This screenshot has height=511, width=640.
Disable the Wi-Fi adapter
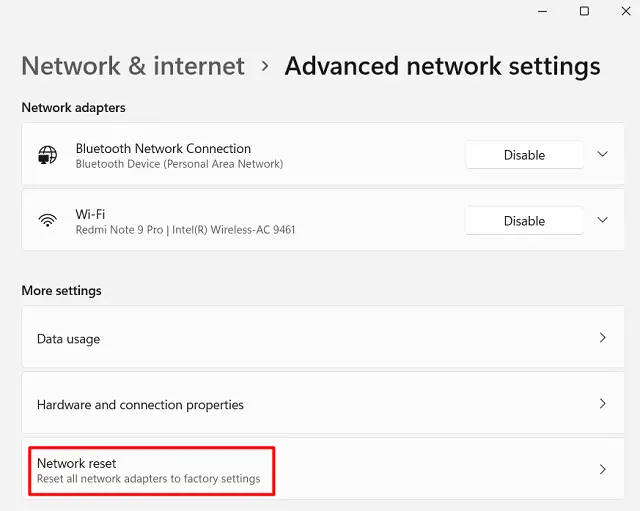tap(524, 221)
